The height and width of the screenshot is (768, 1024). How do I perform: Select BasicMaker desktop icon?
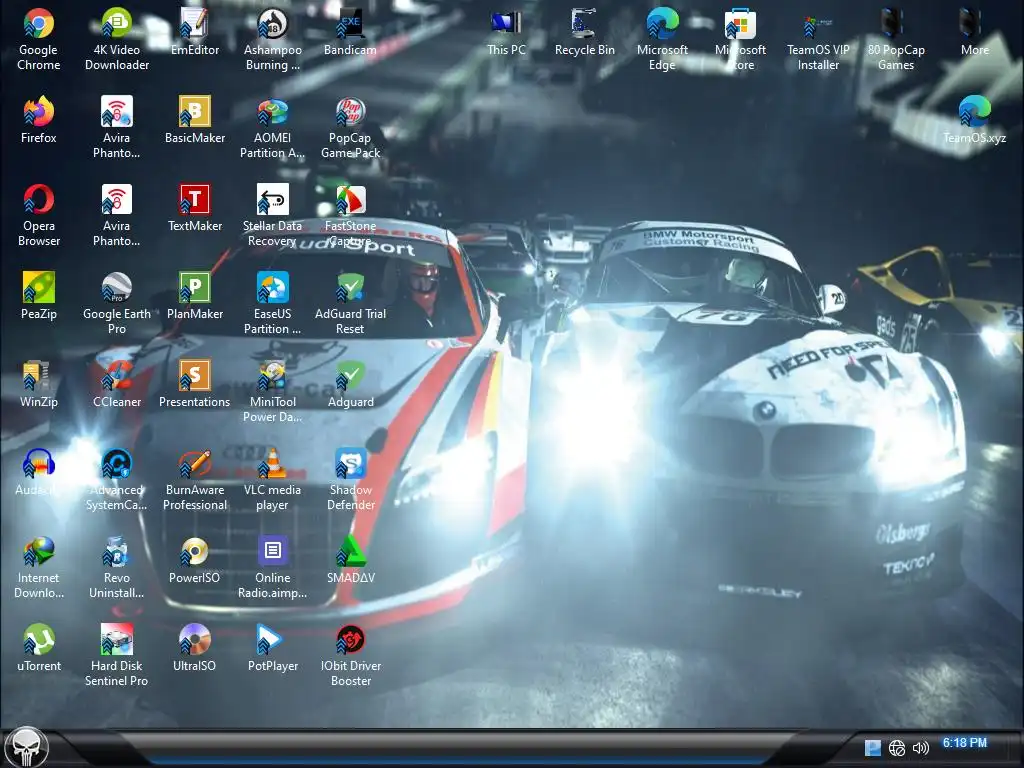(194, 112)
